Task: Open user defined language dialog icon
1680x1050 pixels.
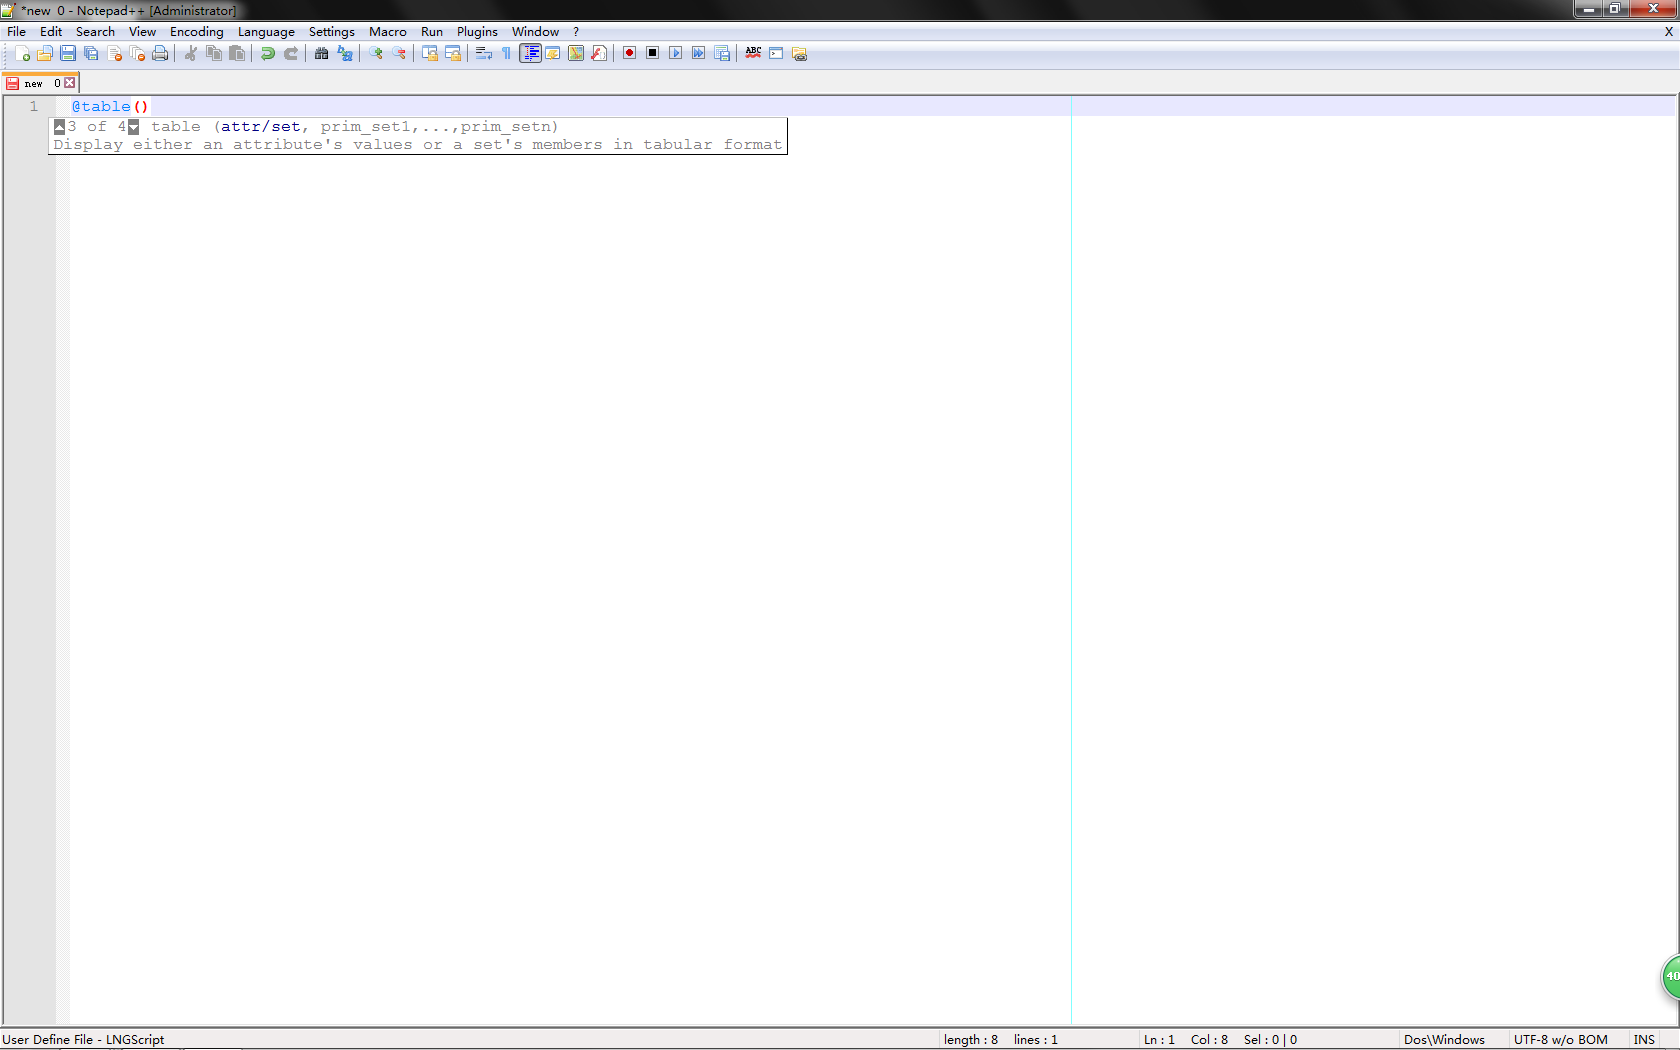Action: 552,53
